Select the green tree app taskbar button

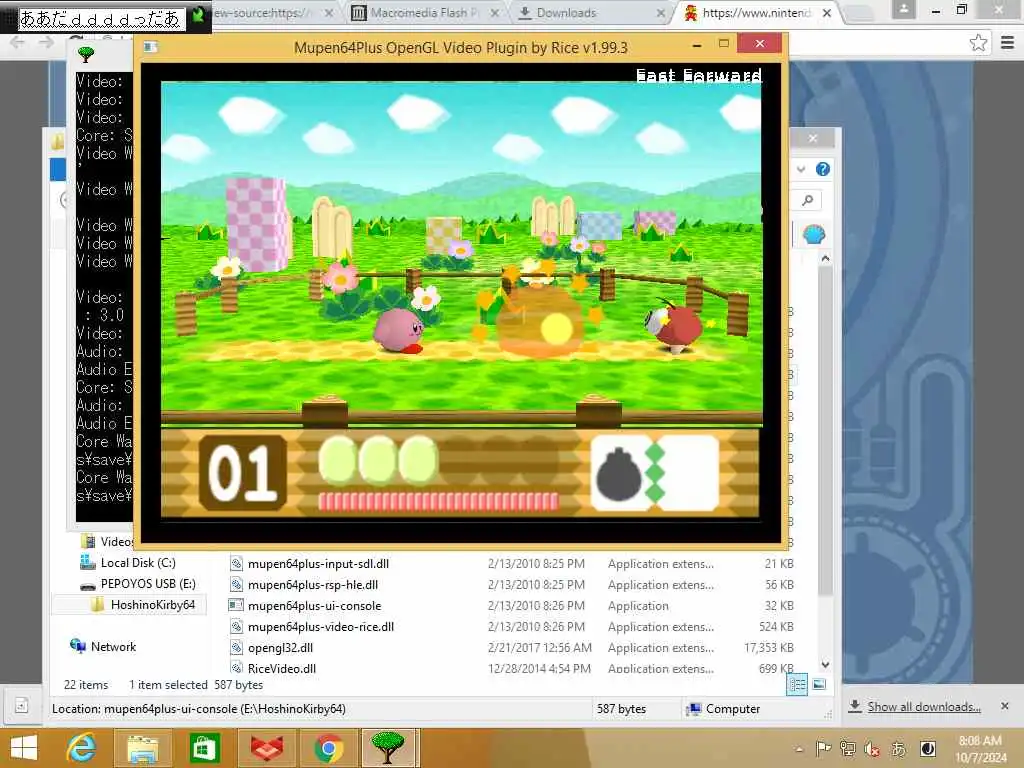click(387, 748)
